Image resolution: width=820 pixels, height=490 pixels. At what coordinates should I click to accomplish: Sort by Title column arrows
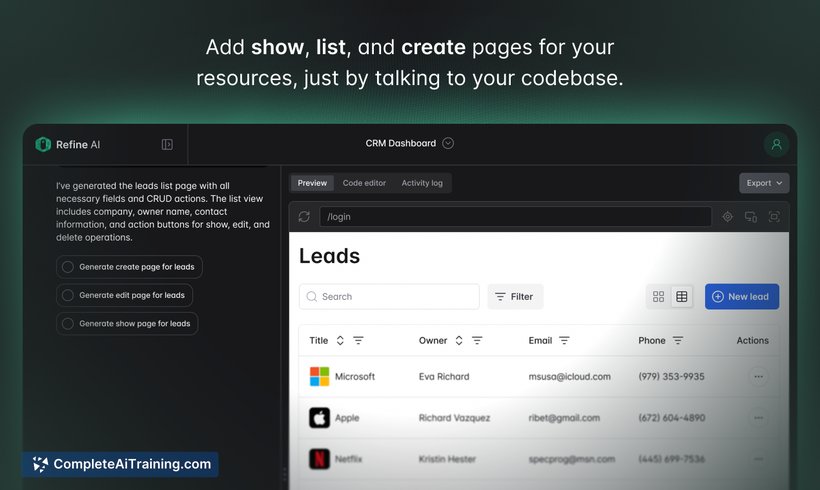coord(340,340)
